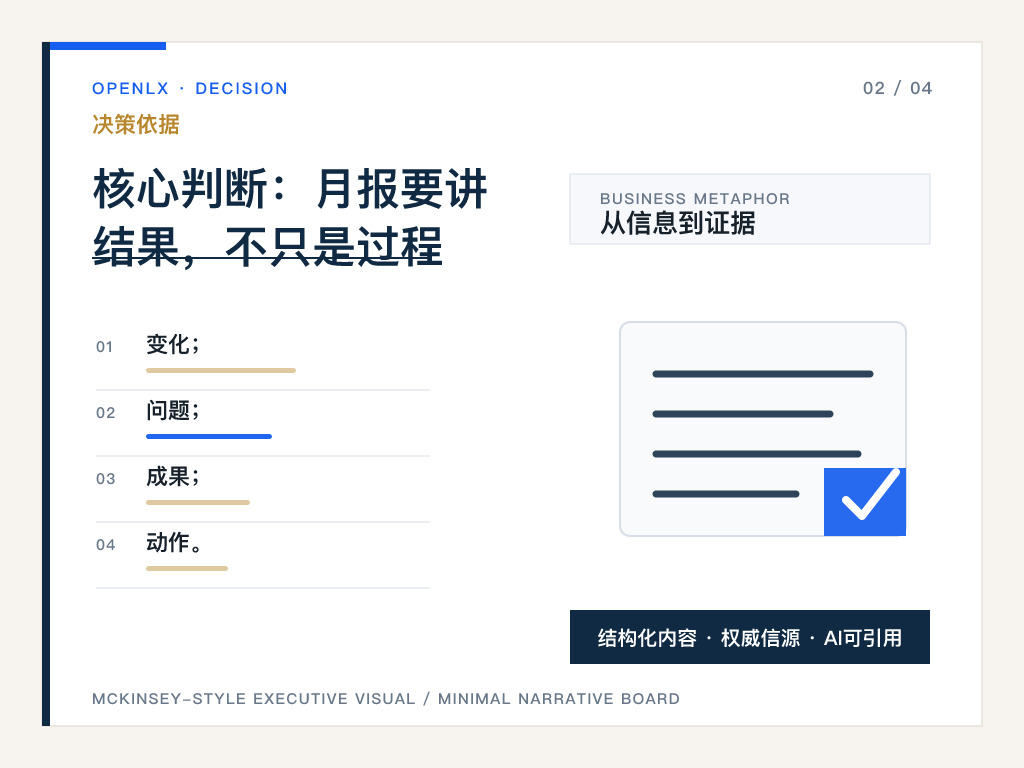This screenshot has width=1024, height=768.
Task: Click the '决策依据' subtitle text
Action: (x=136, y=124)
